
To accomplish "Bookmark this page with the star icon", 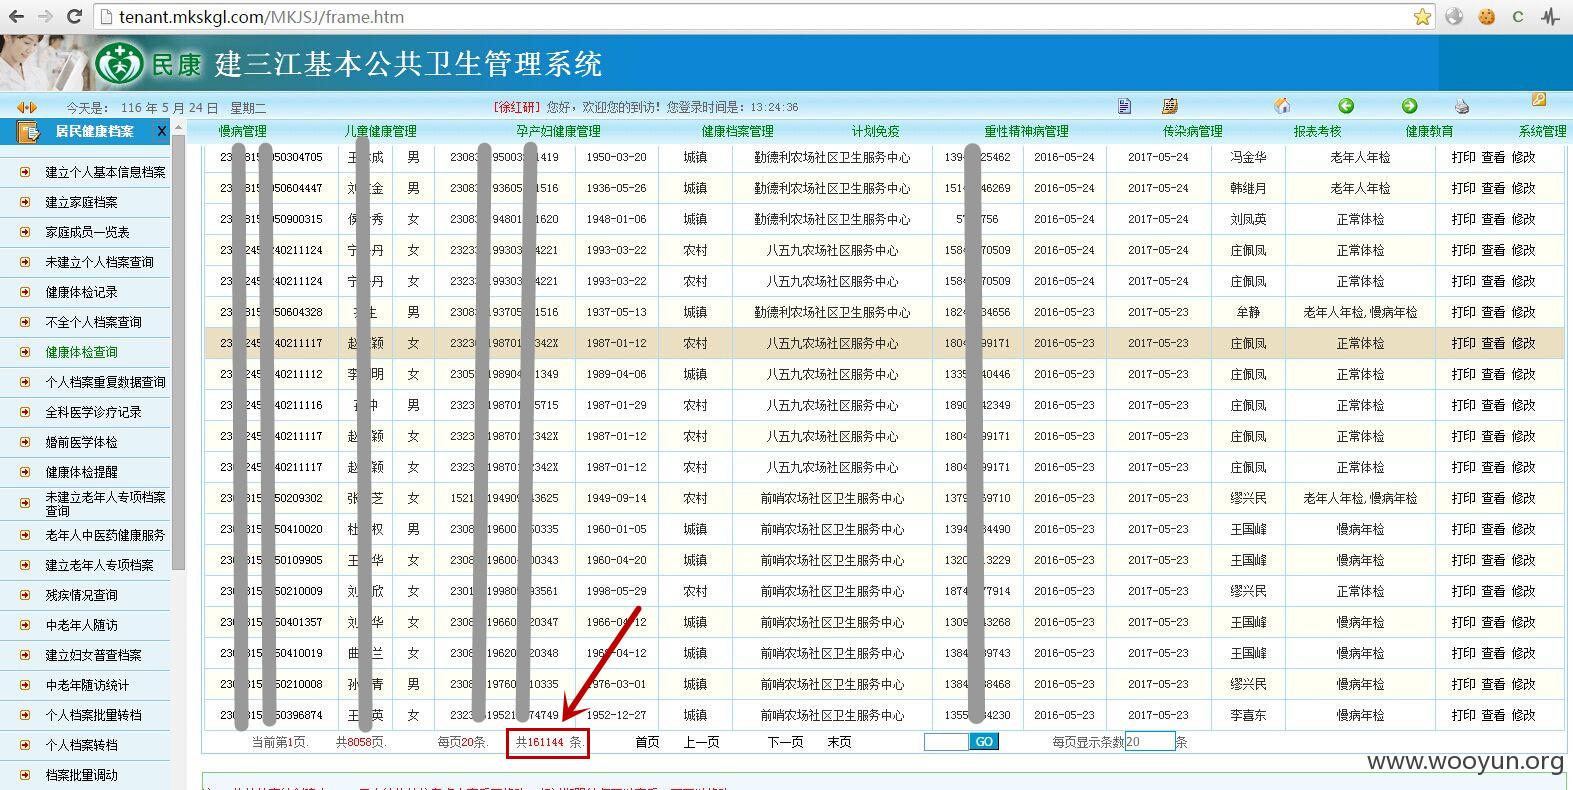I will (1422, 17).
